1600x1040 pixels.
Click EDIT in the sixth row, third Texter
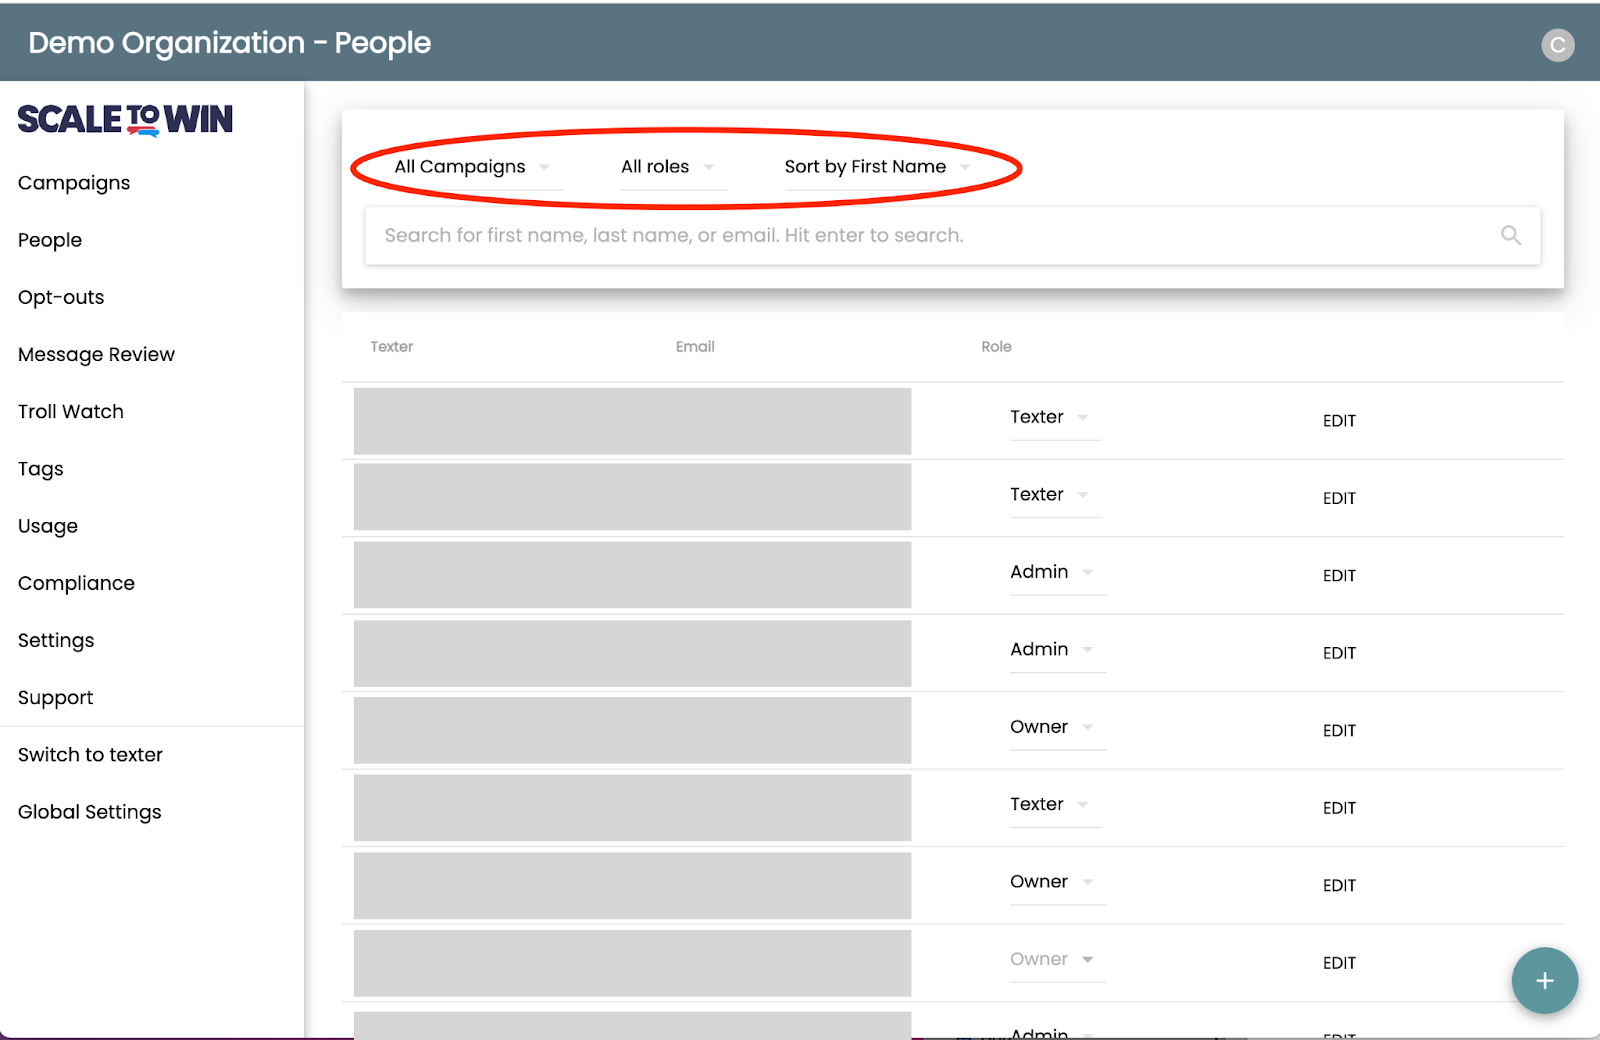(1339, 808)
